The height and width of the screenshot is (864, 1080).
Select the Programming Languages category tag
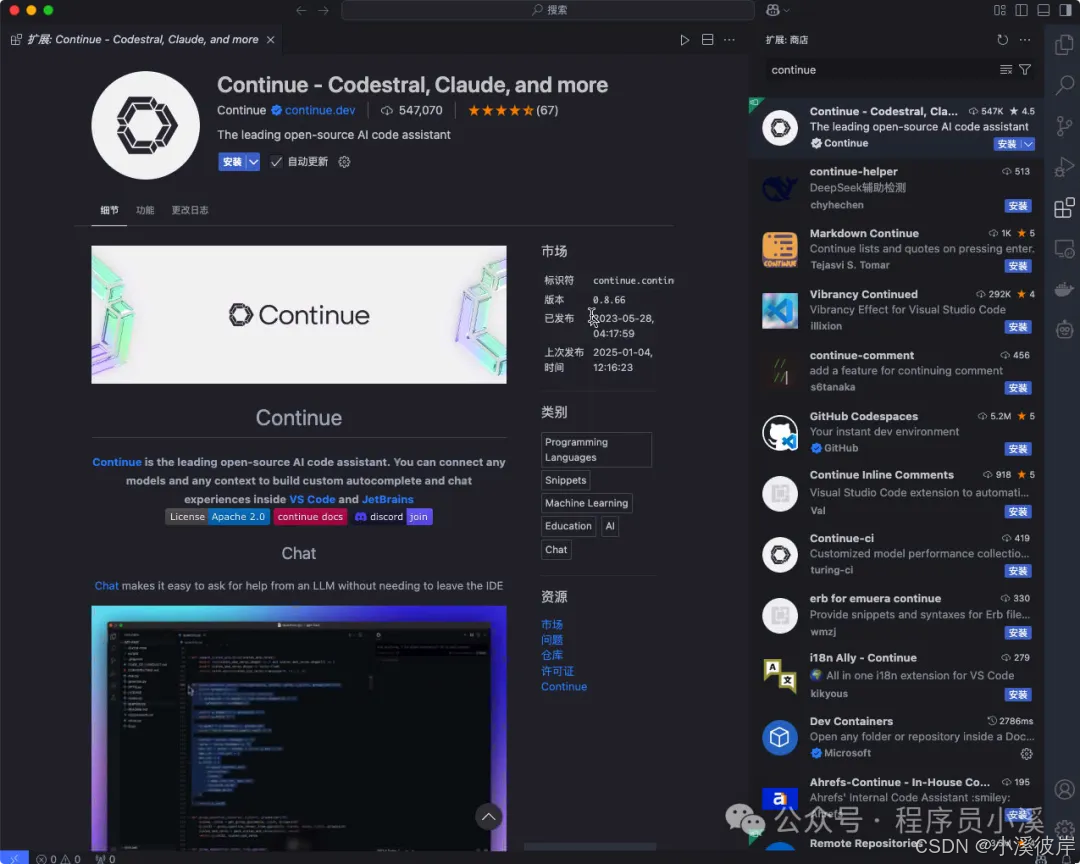[x=596, y=450]
